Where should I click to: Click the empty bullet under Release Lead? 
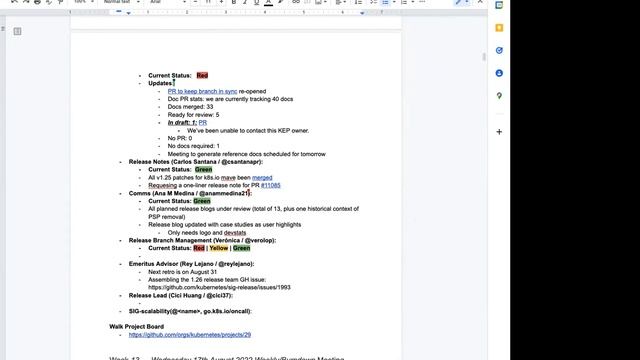coord(140,303)
